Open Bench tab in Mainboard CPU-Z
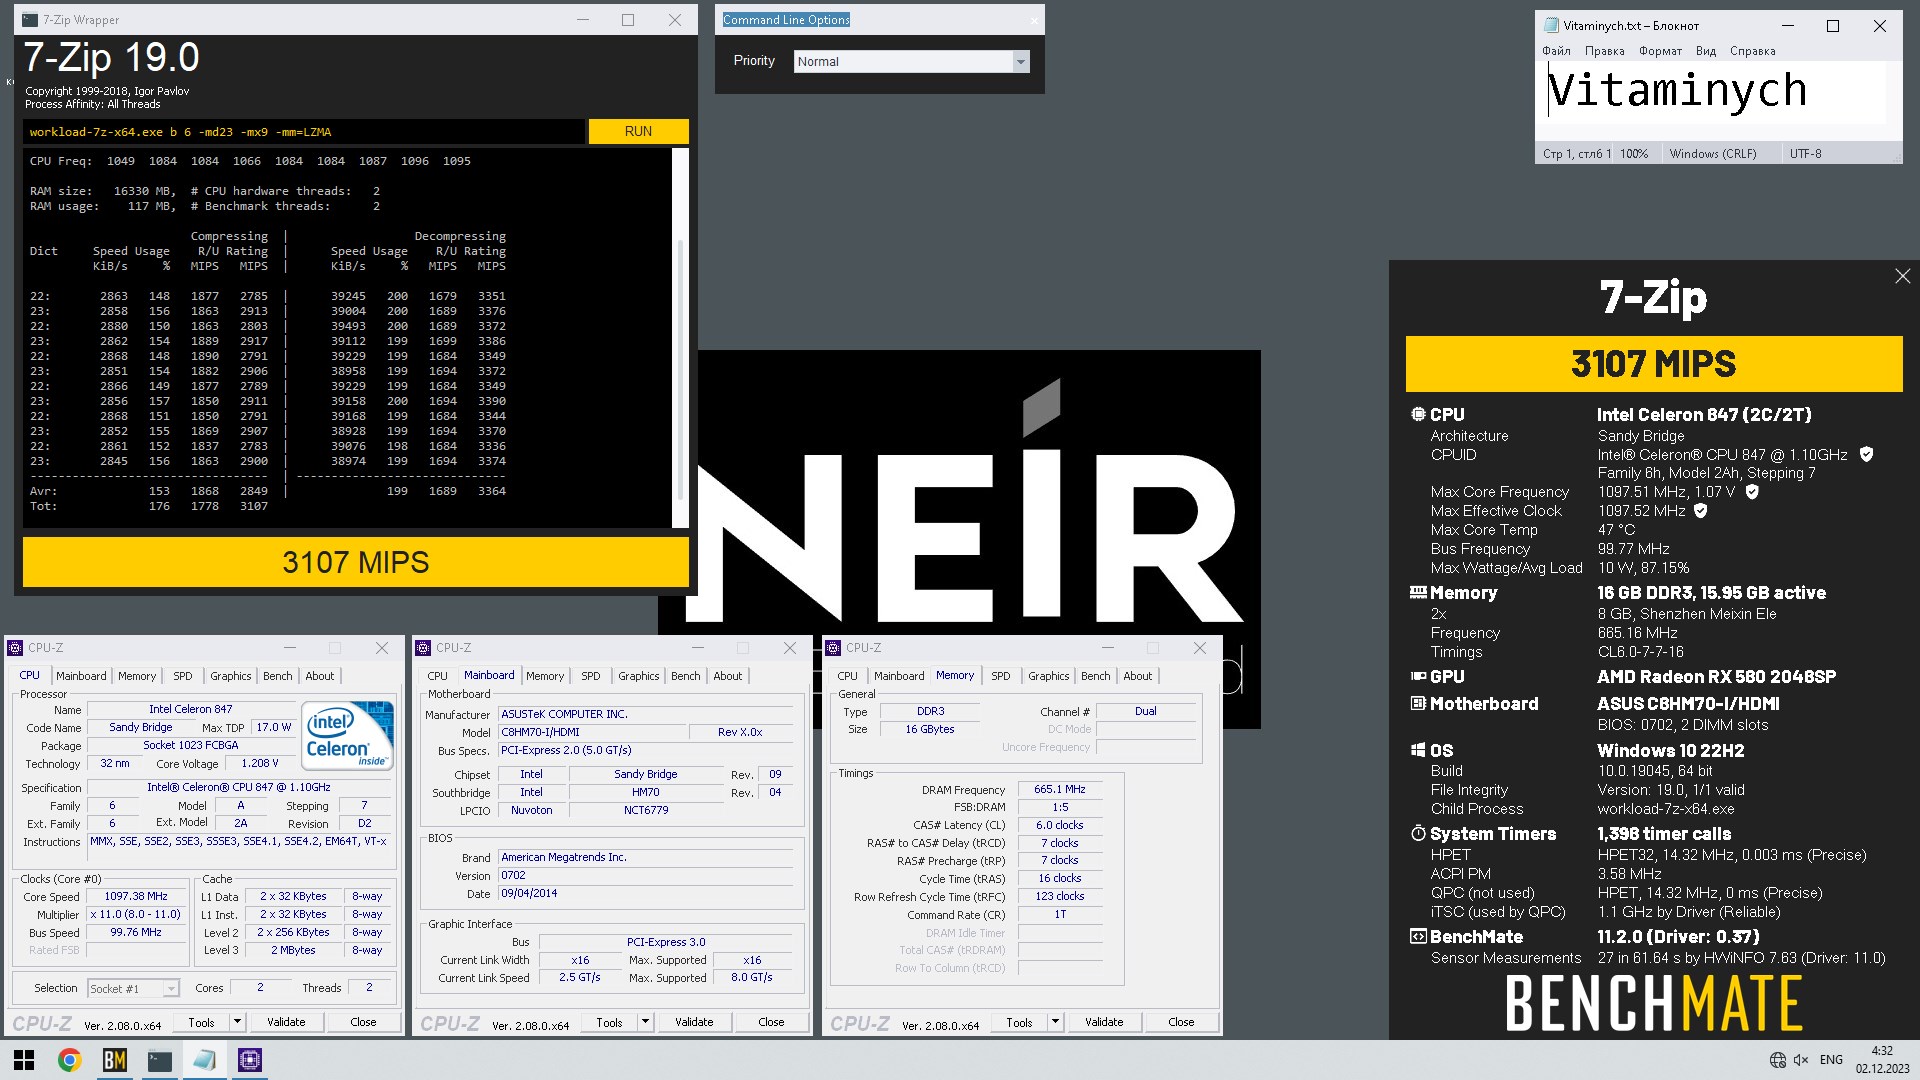This screenshot has width=1920, height=1080. coord(686,676)
